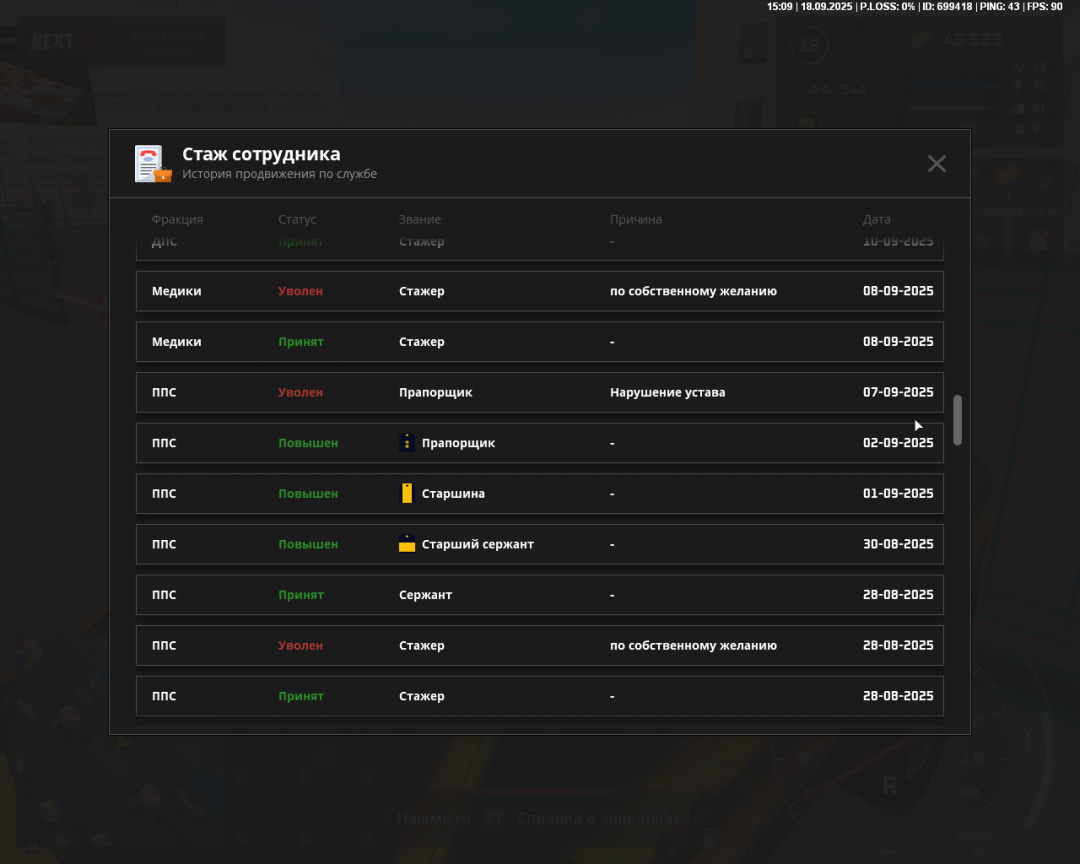This screenshot has width=1080, height=864.
Task: Click the Статус column header
Action: point(297,219)
